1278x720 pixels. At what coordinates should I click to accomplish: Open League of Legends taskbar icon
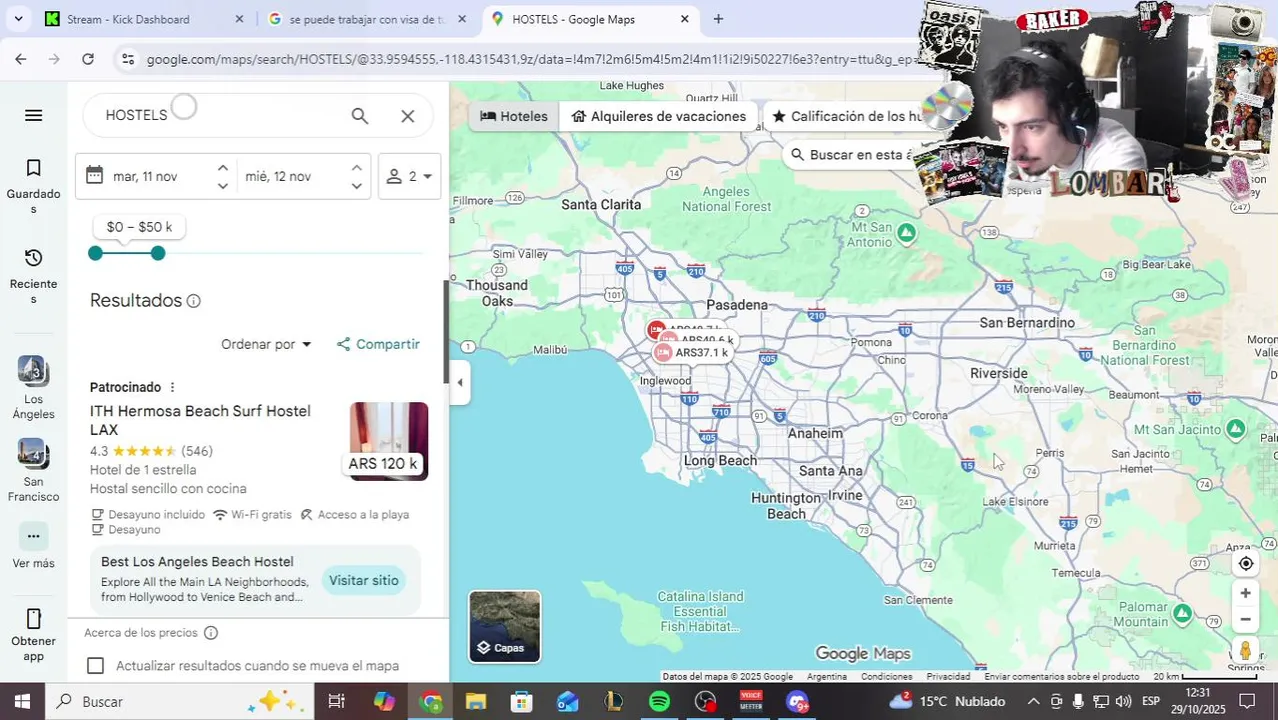(x=614, y=702)
